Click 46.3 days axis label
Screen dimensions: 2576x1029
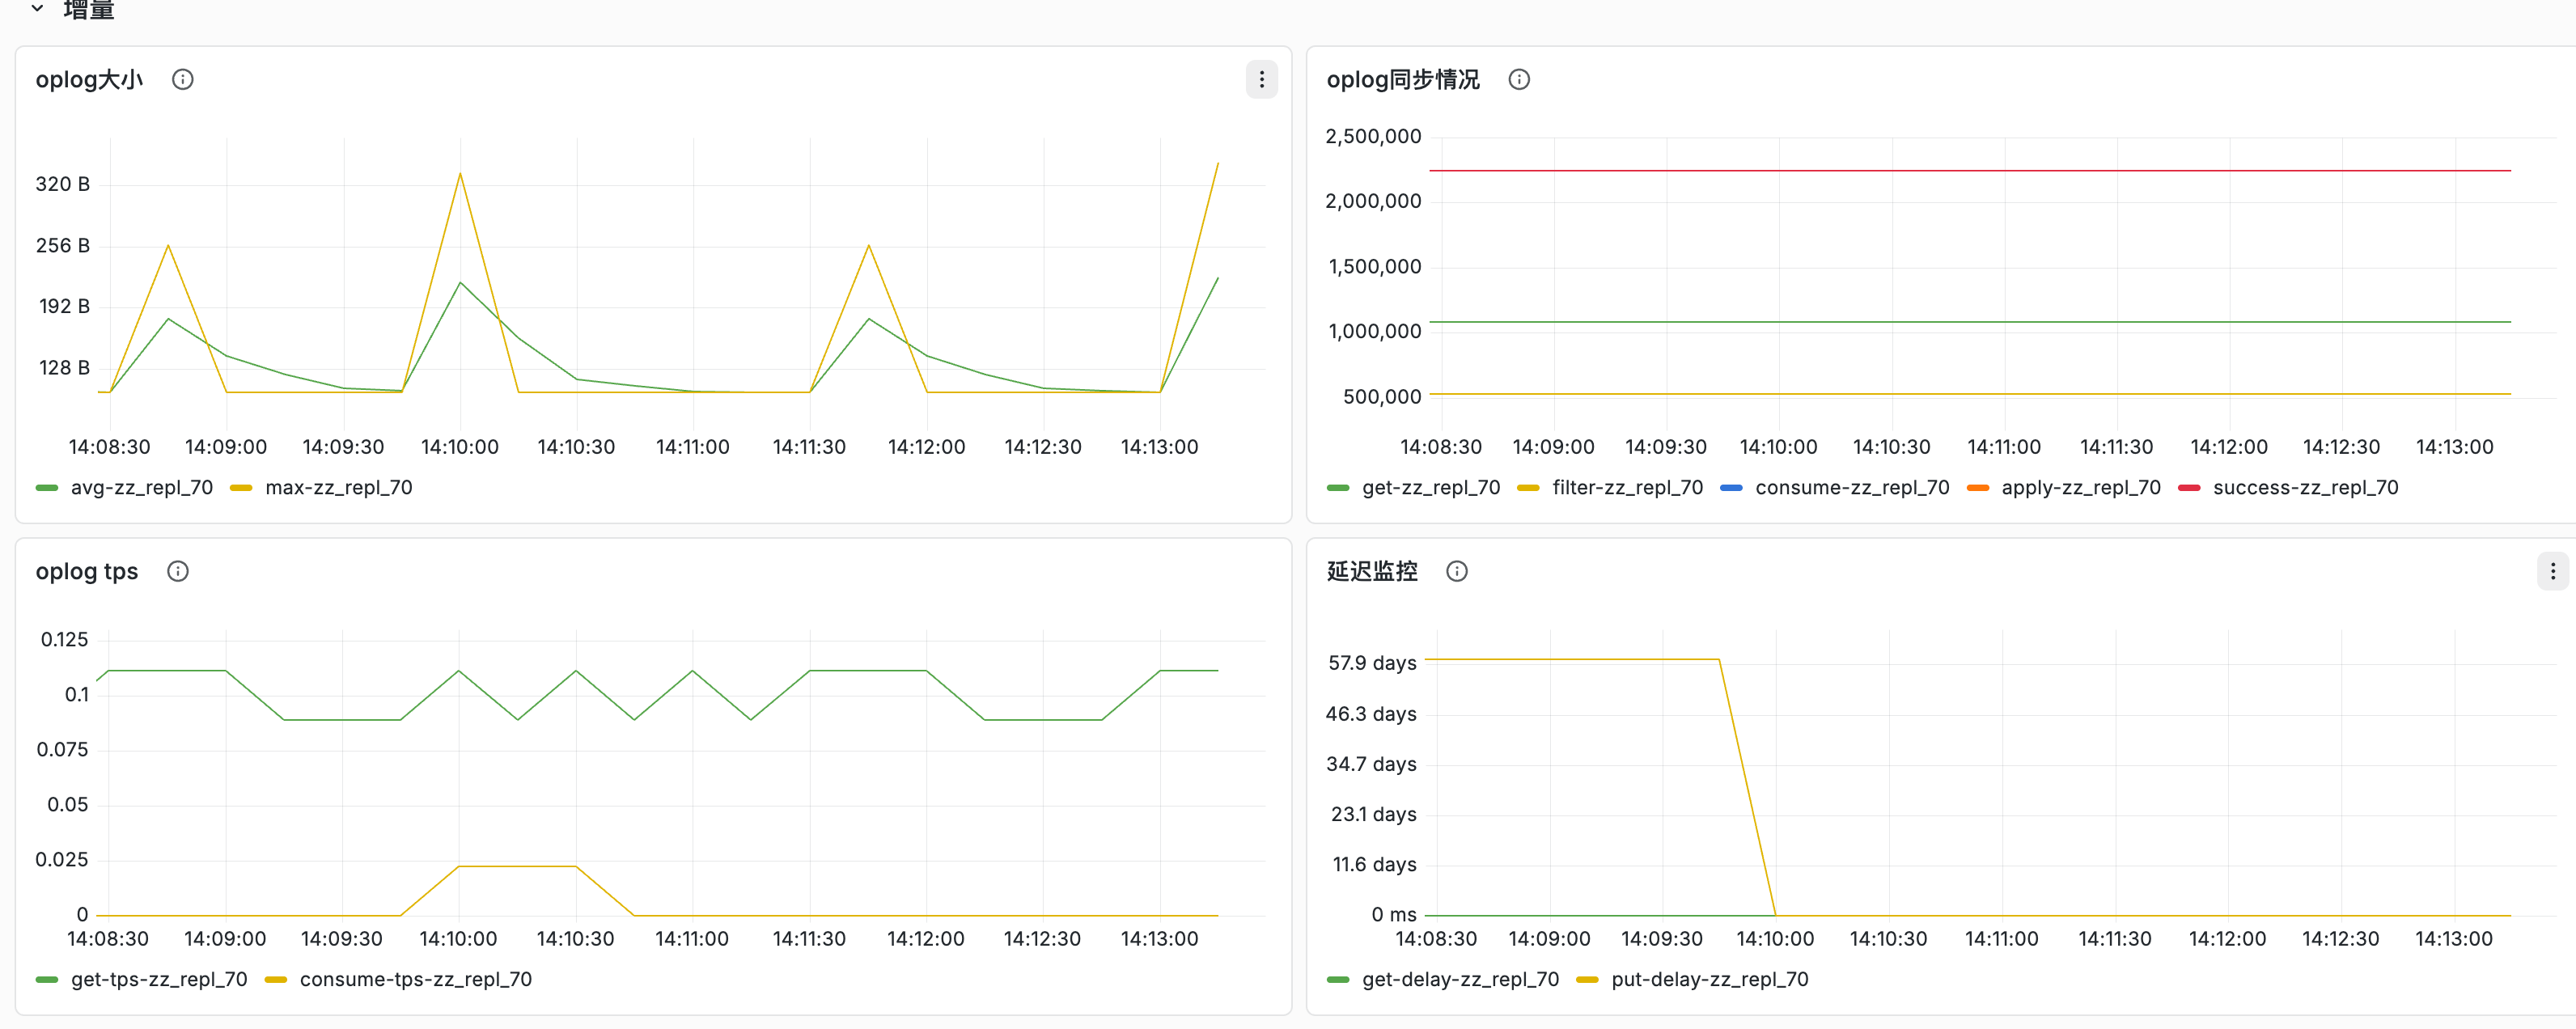(x=1370, y=714)
